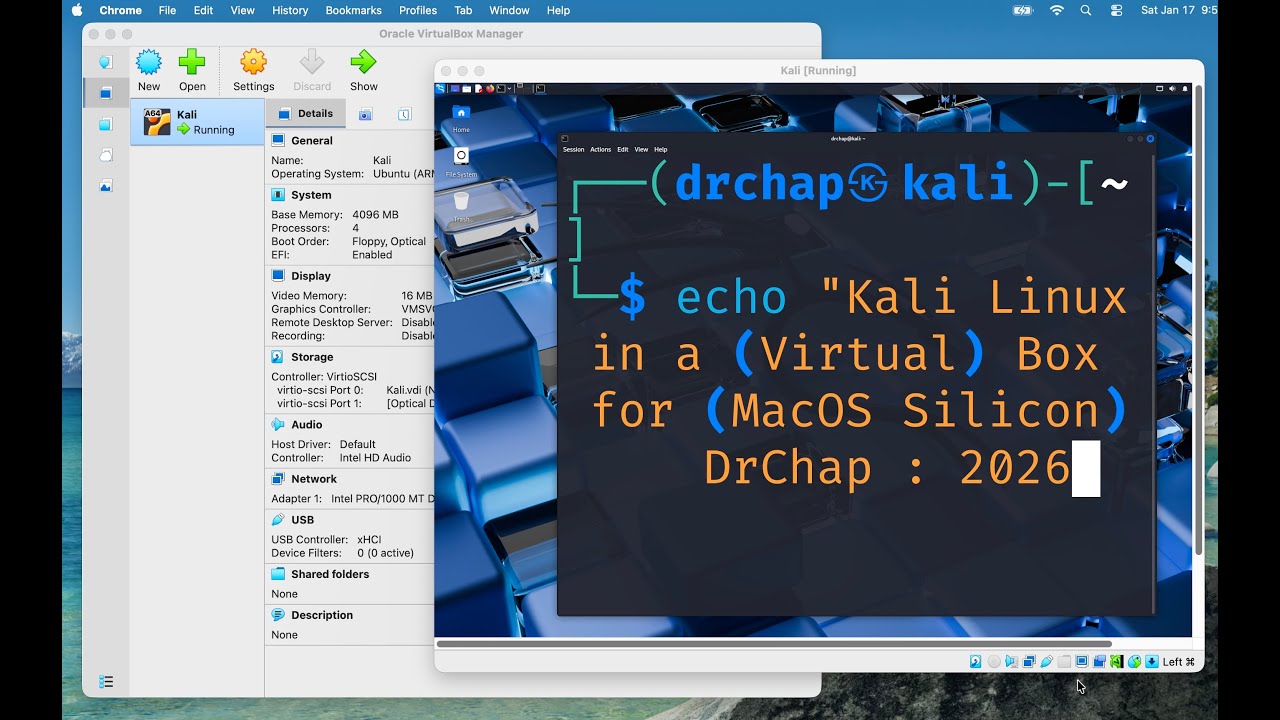Screen dimensions: 1280x720
Task: Open the terminal Help menu
Action: (660, 149)
